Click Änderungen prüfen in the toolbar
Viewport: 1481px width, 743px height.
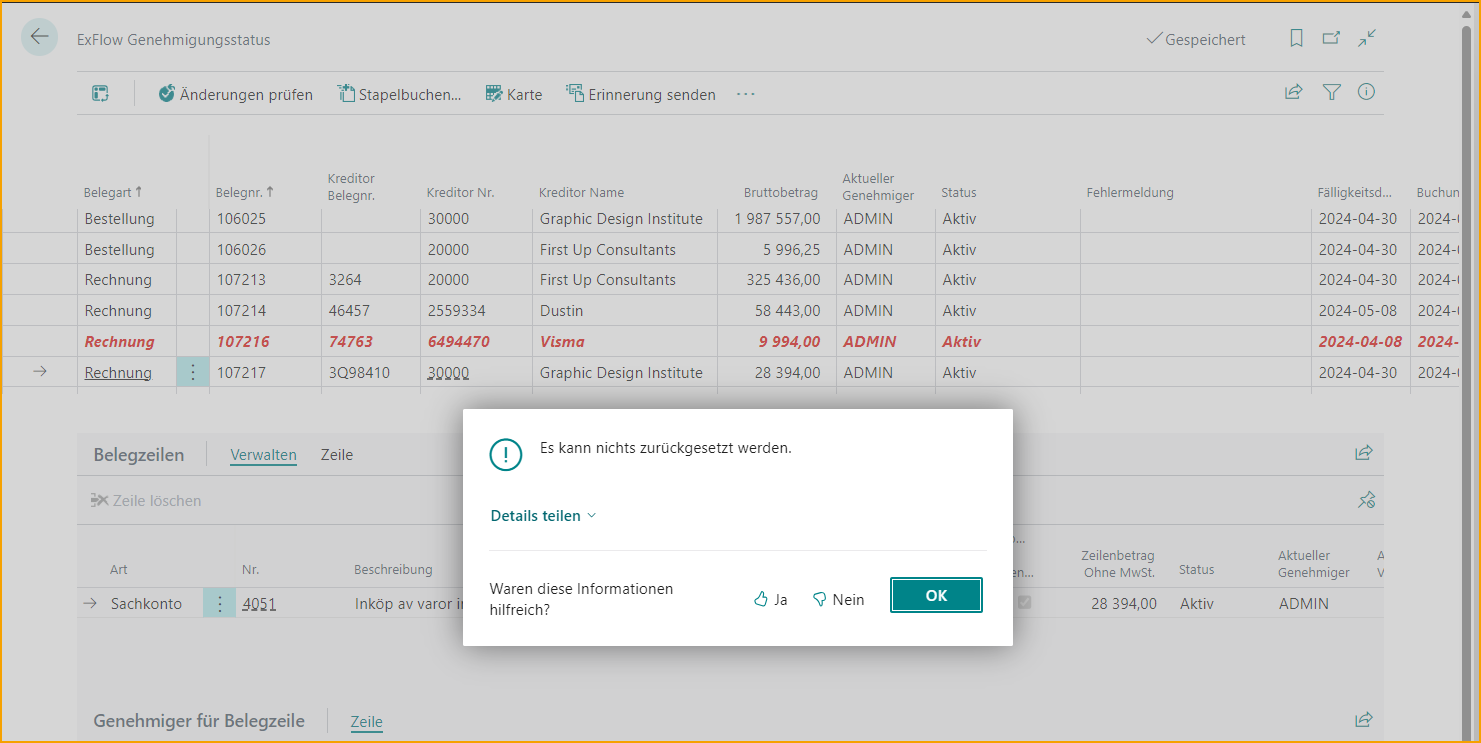coord(236,95)
